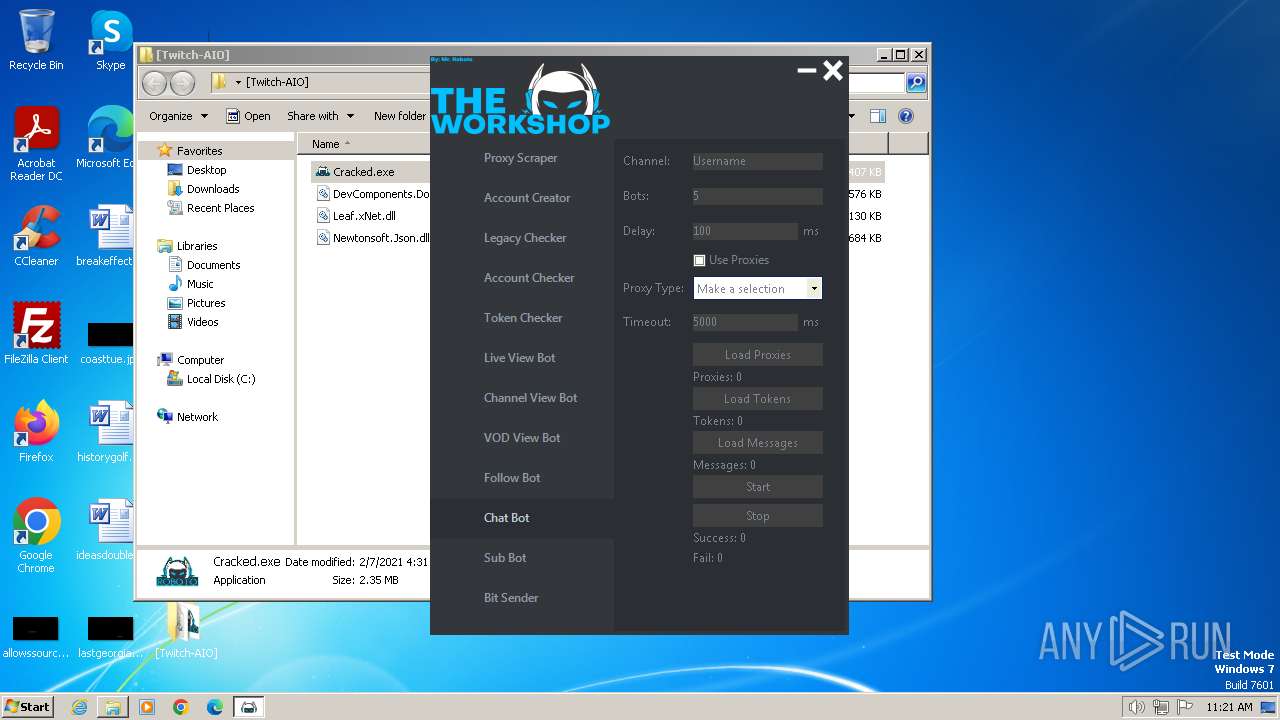Close The Workshop window
Image resolution: width=1280 pixels, height=720 pixels.
point(833,70)
